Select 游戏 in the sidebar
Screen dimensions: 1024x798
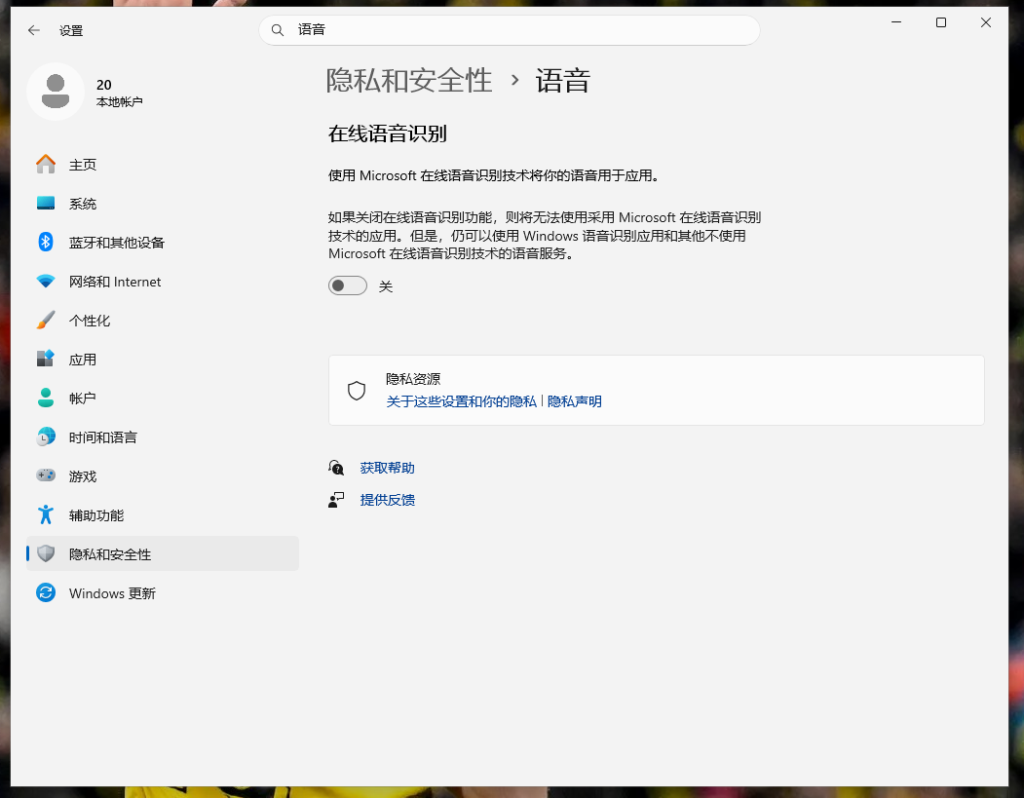163,476
